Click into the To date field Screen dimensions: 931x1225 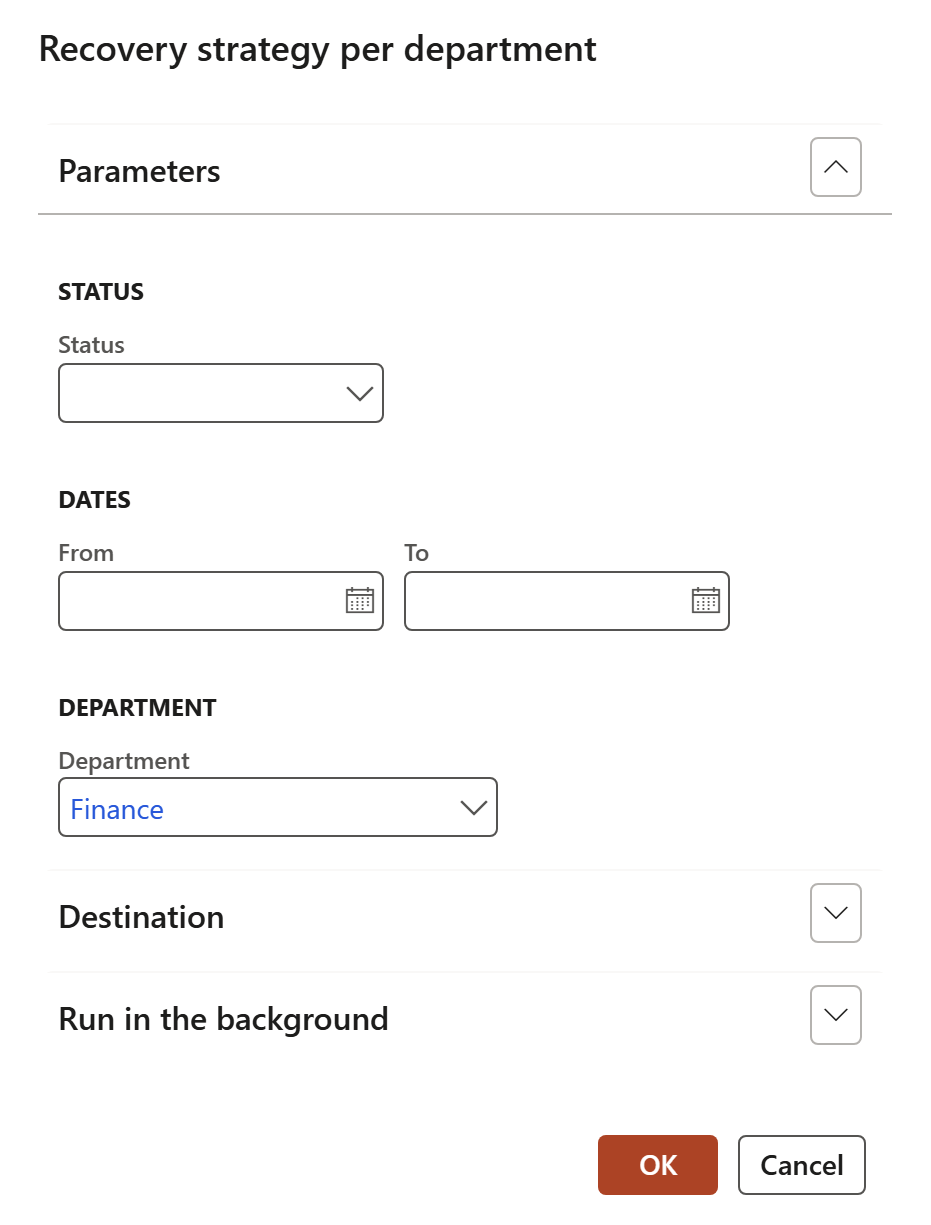click(x=546, y=601)
